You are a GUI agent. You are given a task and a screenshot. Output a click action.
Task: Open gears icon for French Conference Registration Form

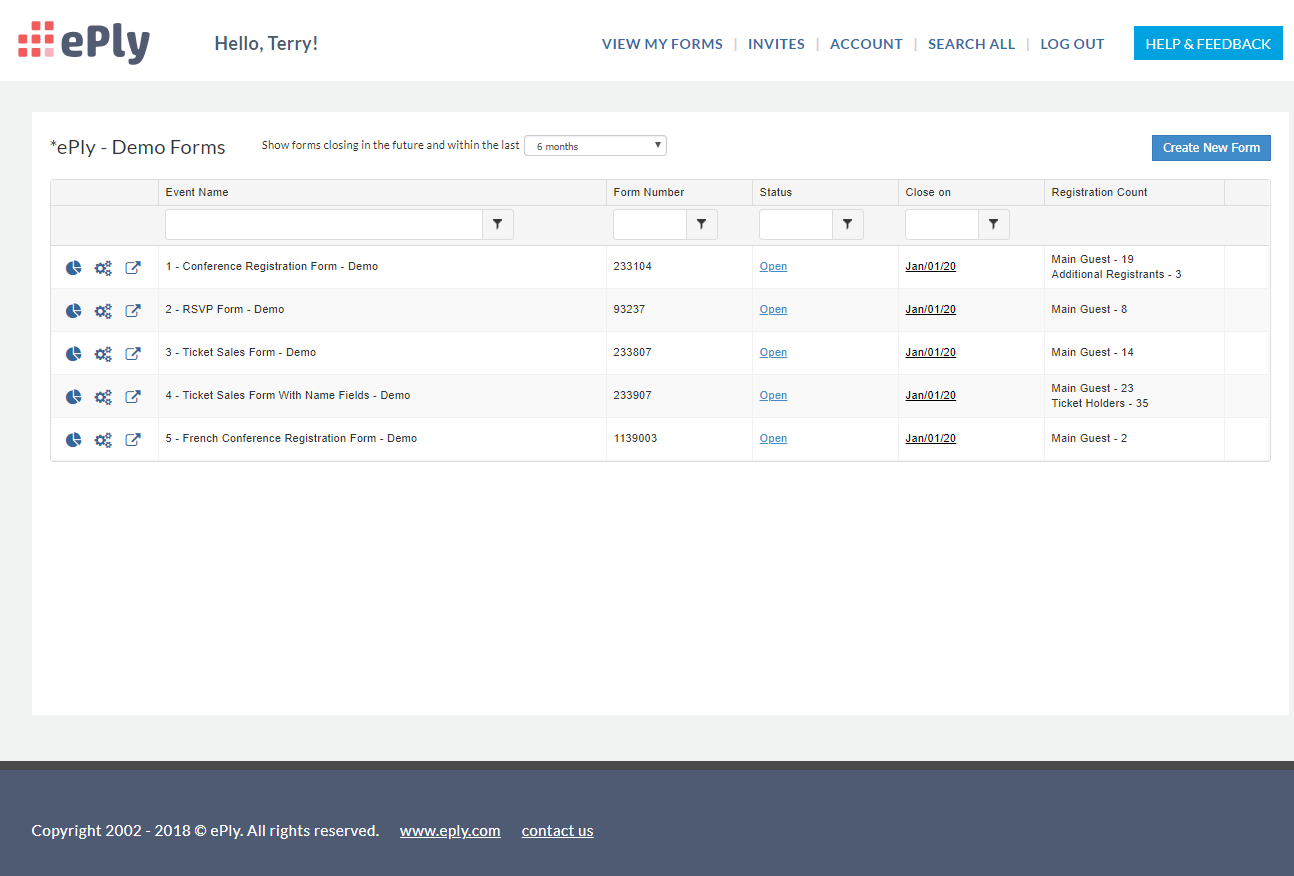[x=103, y=440]
